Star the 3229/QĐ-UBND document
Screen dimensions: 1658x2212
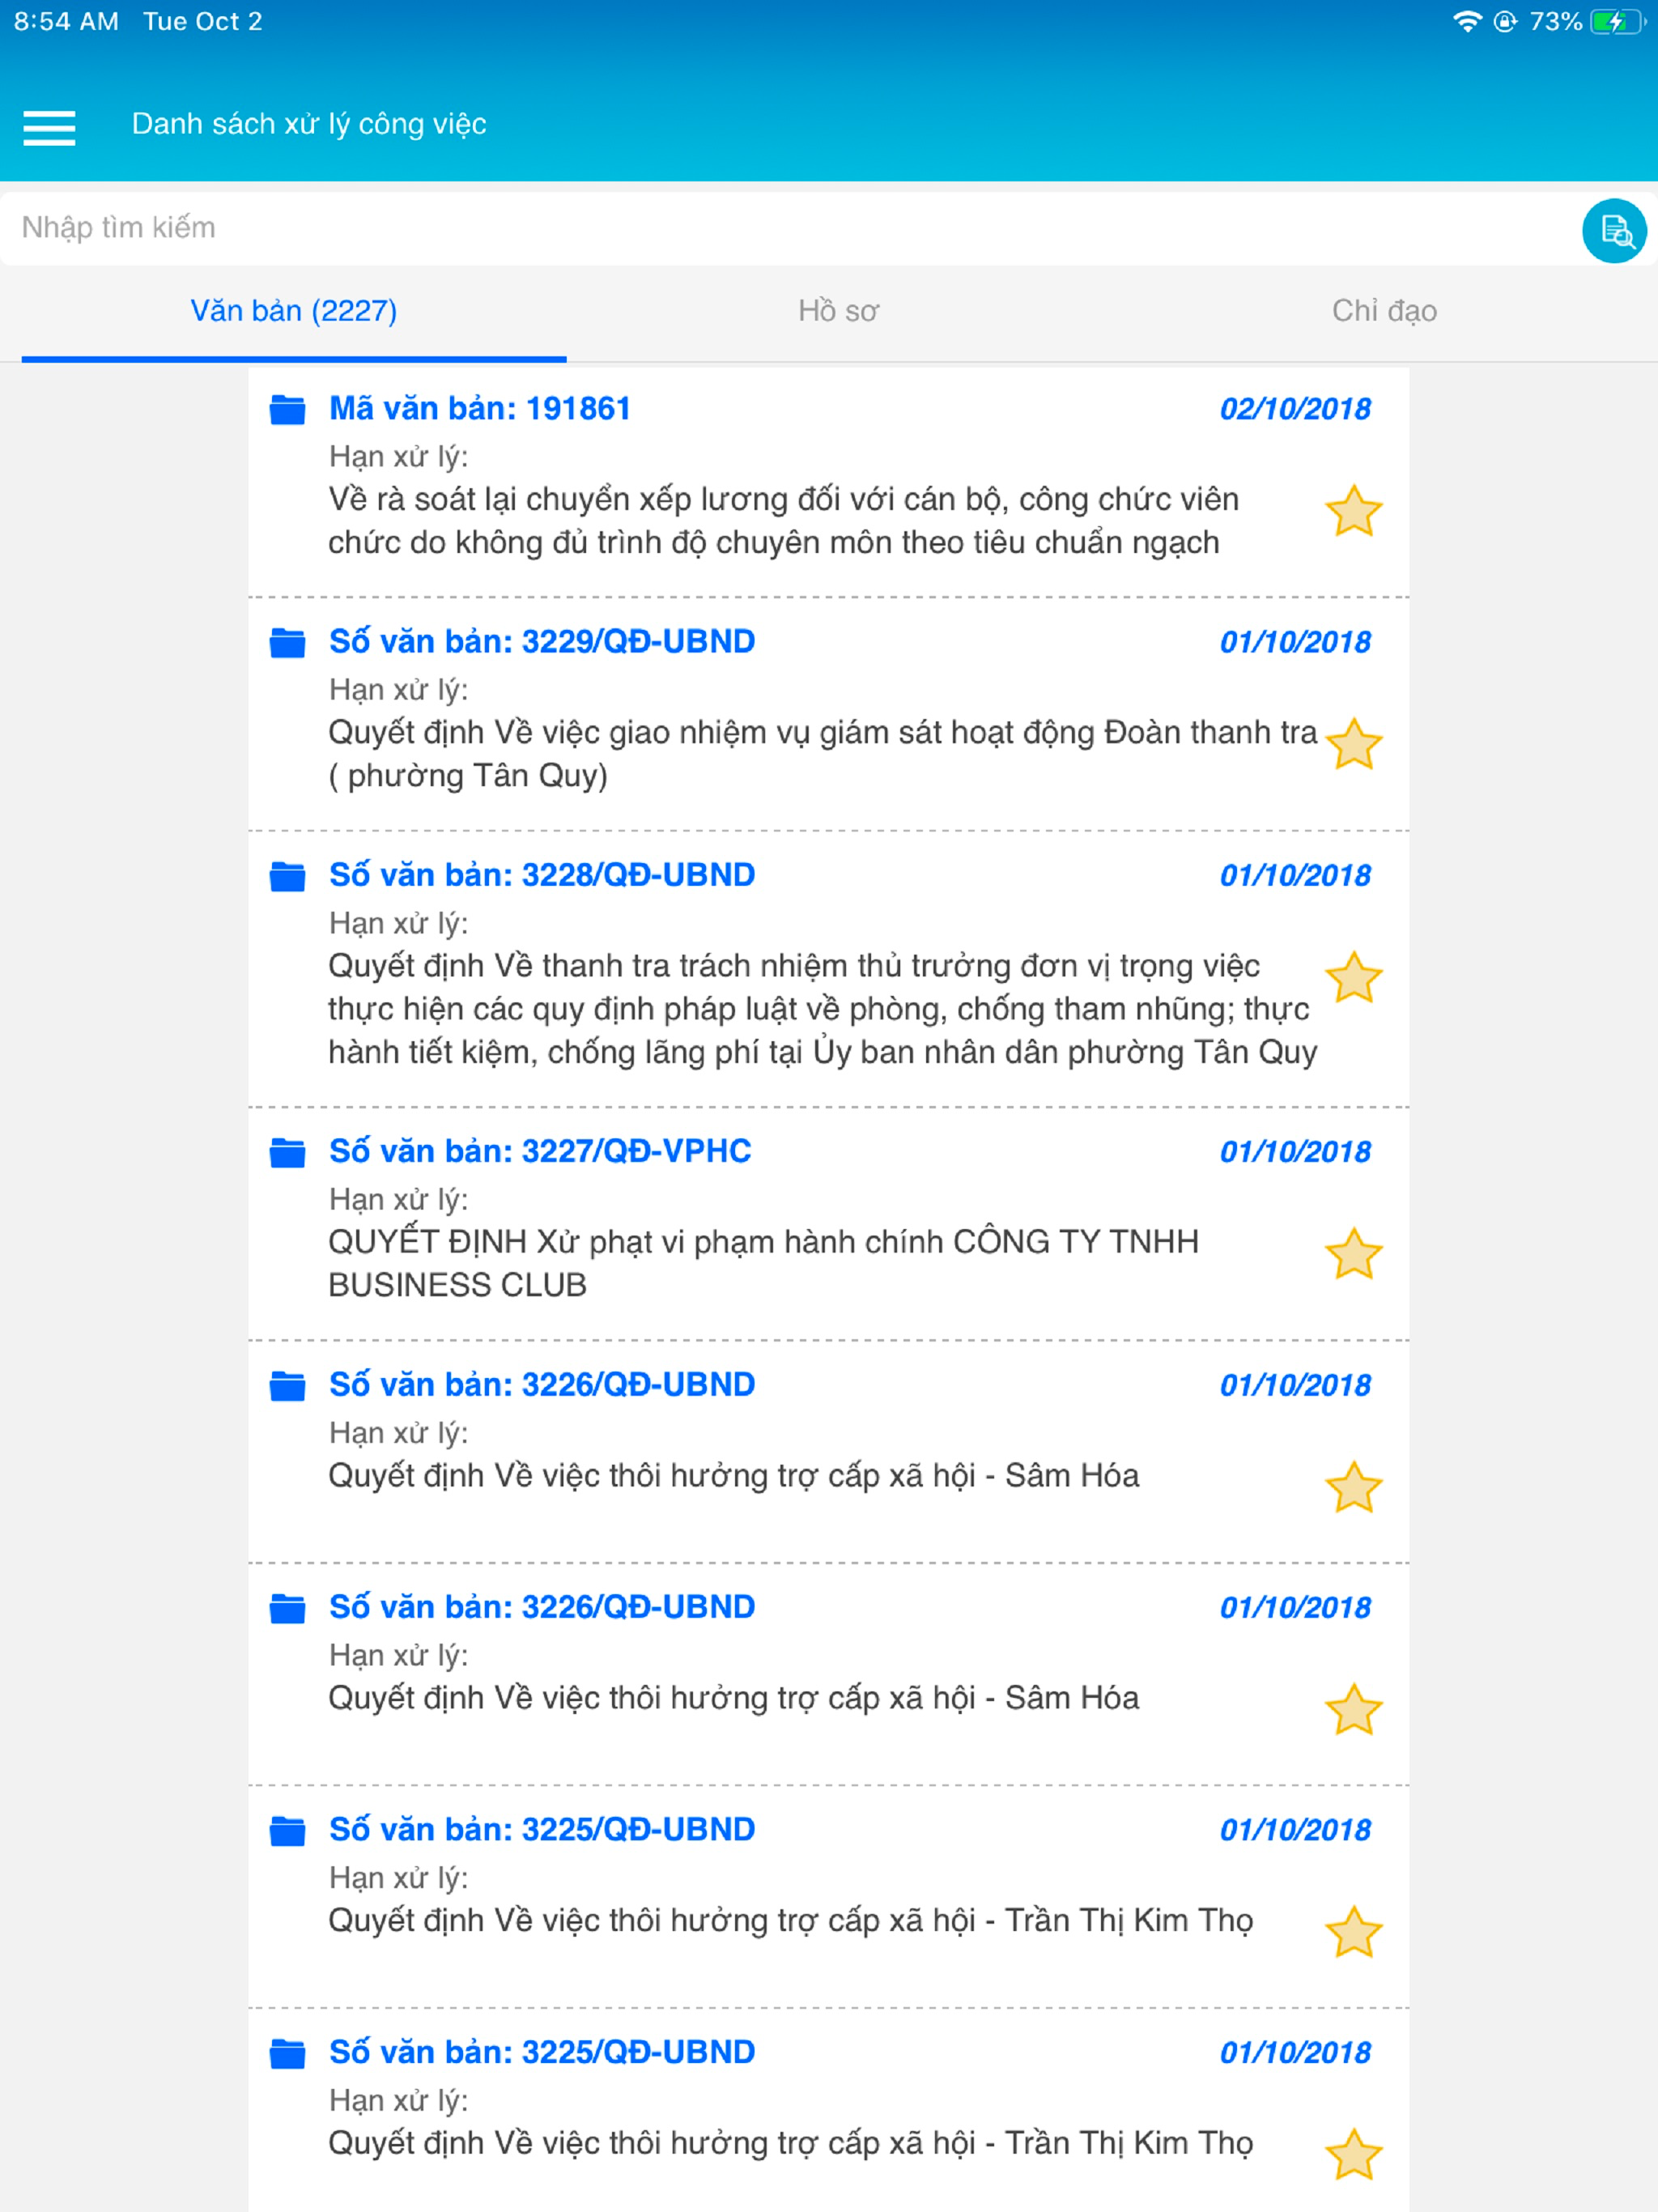pos(1354,744)
